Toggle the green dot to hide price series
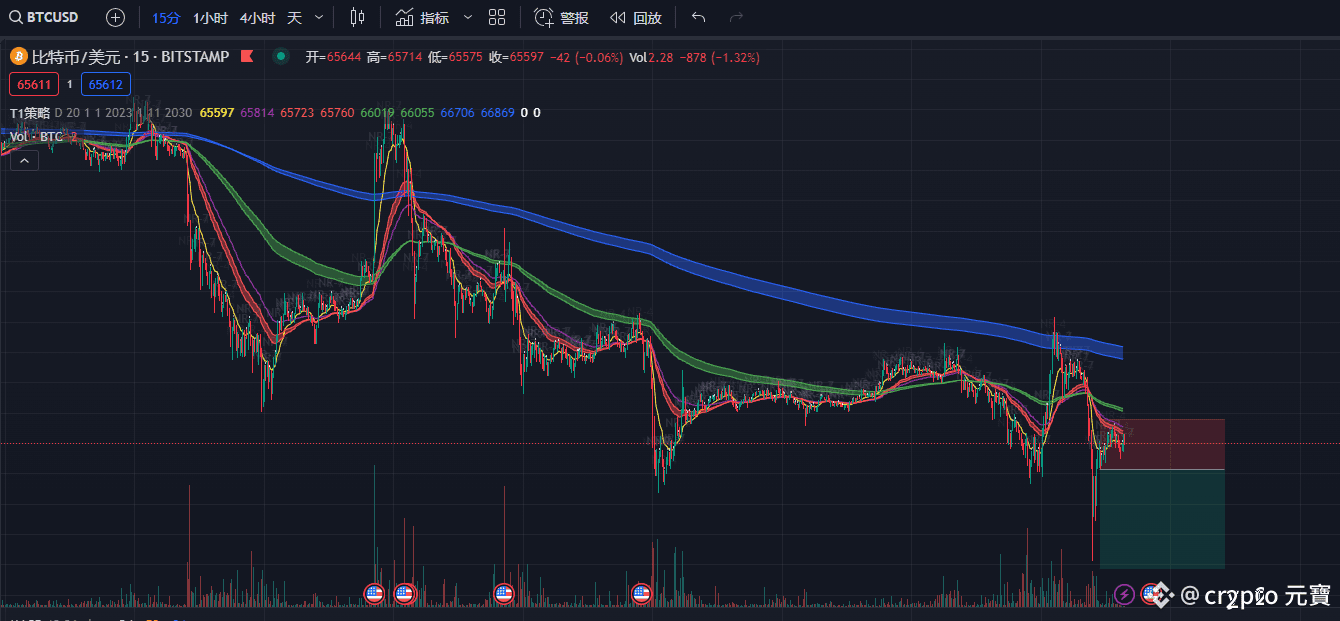The image size is (1340, 621). tap(281, 57)
